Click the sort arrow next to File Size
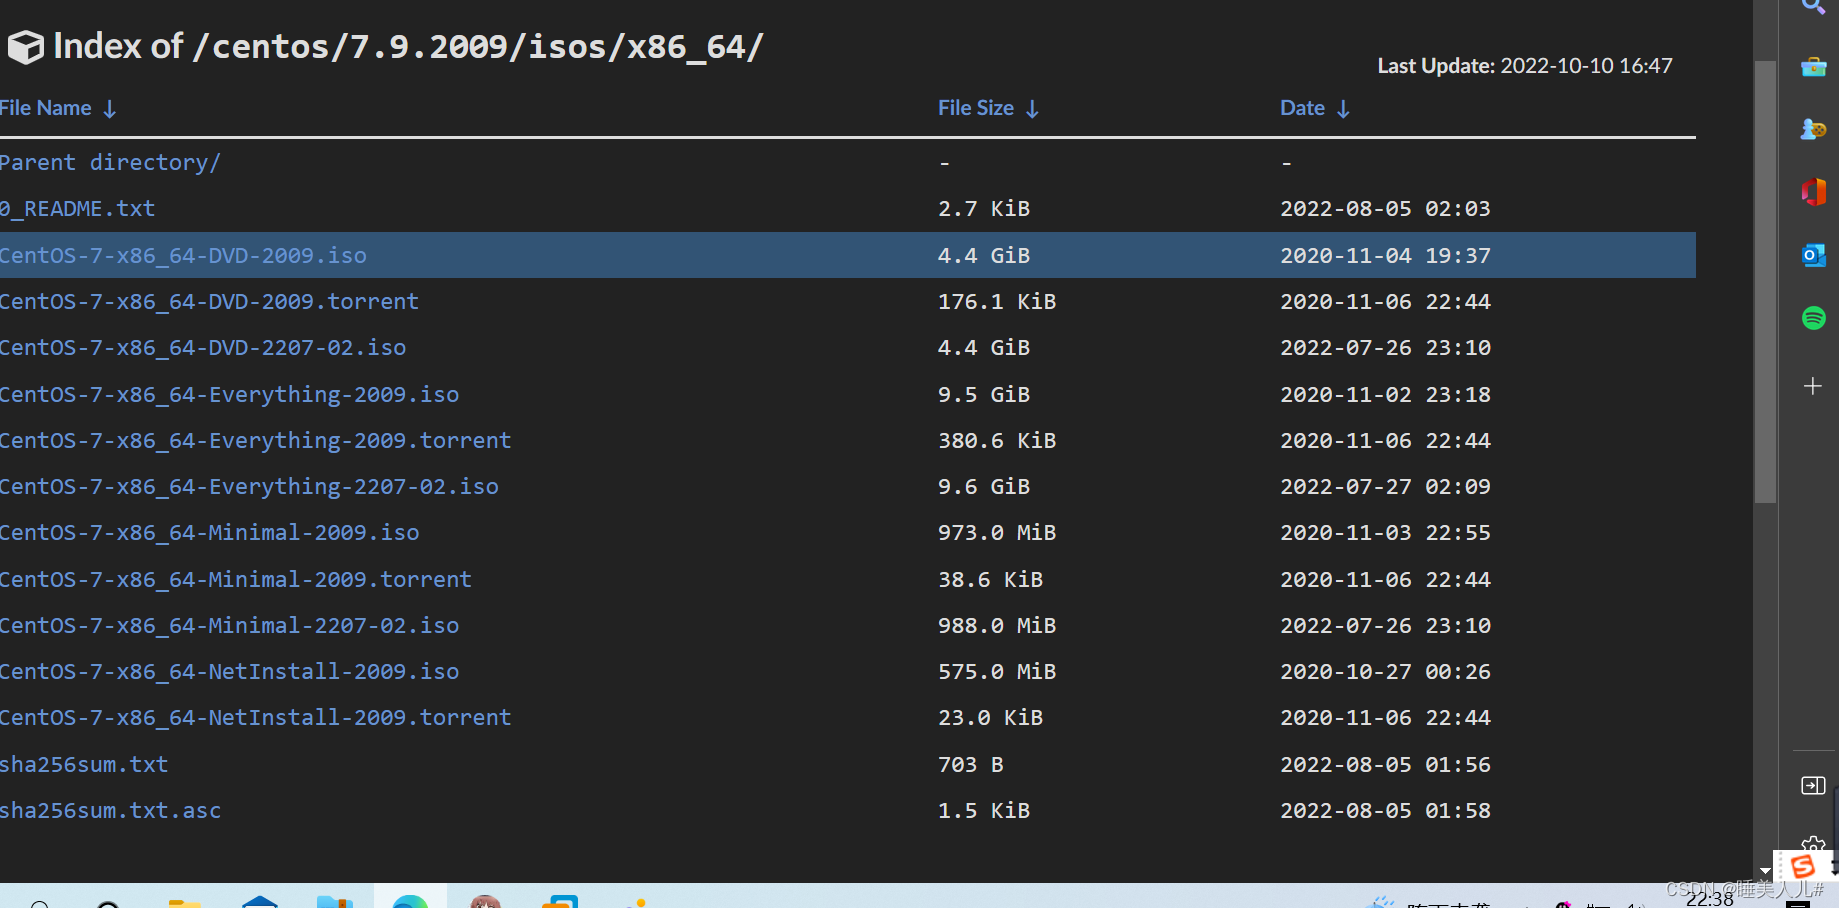Screen dimensions: 1839x908 1032,109
